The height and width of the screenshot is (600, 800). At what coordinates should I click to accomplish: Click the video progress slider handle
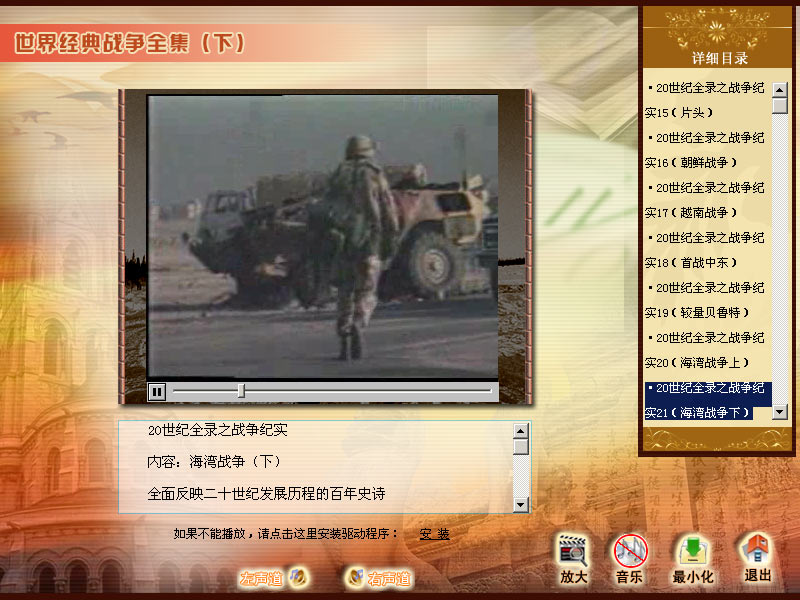(241, 391)
